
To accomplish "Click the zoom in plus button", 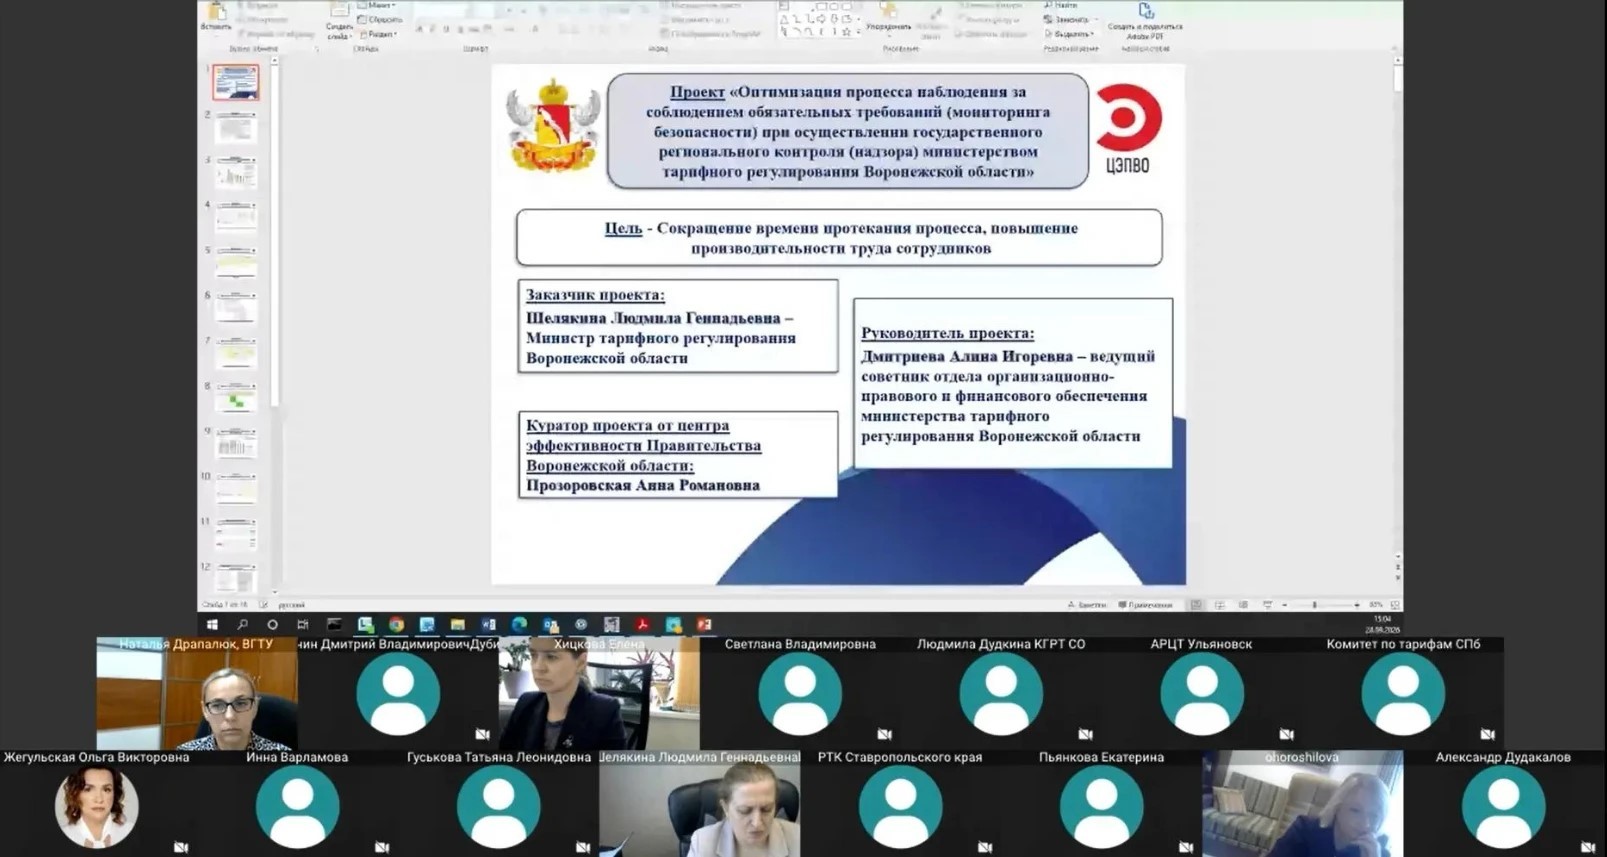I will 1357,605.
